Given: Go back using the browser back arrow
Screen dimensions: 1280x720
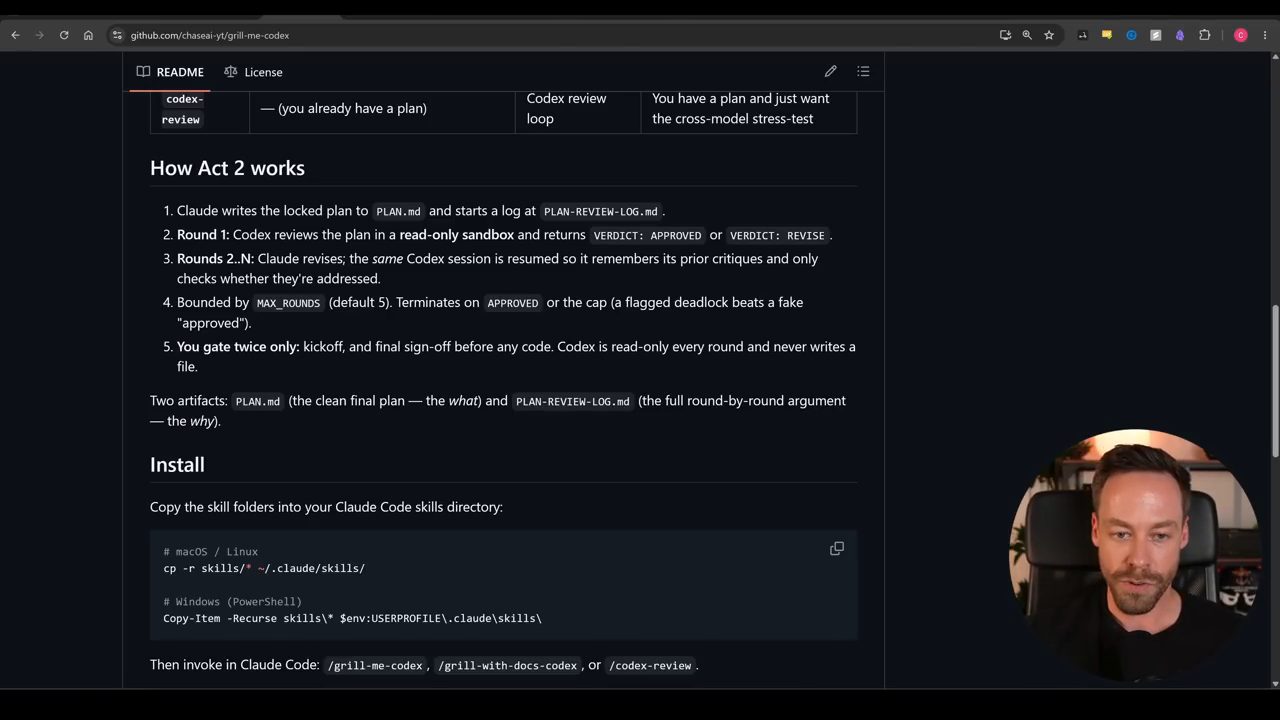Looking at the screenshot, I should (15, 35).
